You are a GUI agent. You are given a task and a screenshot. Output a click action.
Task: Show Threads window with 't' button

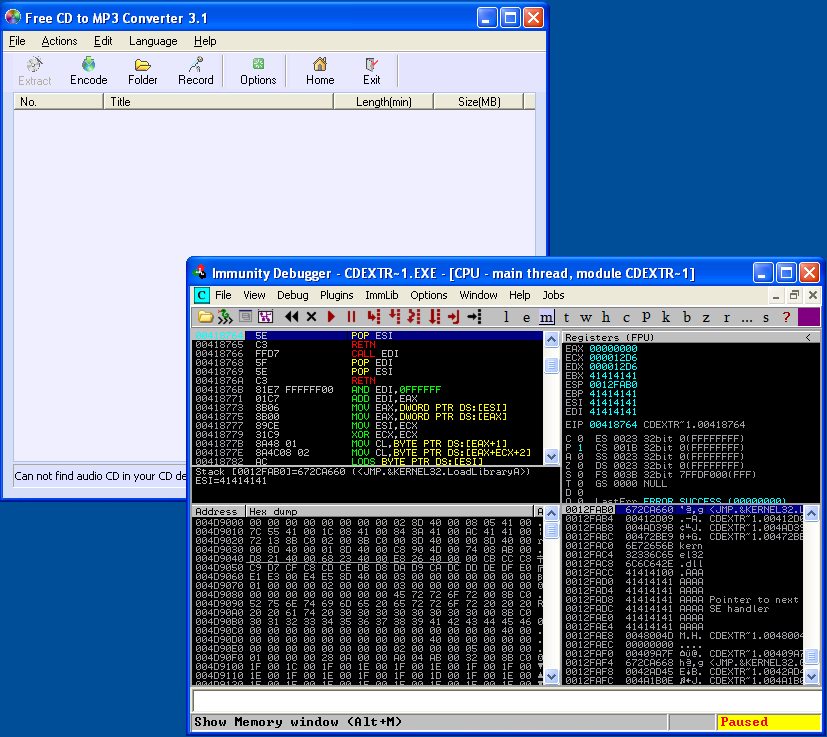pos(566,317)
